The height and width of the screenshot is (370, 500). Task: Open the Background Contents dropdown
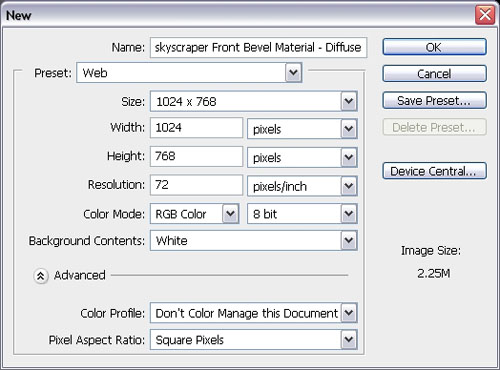254,240
